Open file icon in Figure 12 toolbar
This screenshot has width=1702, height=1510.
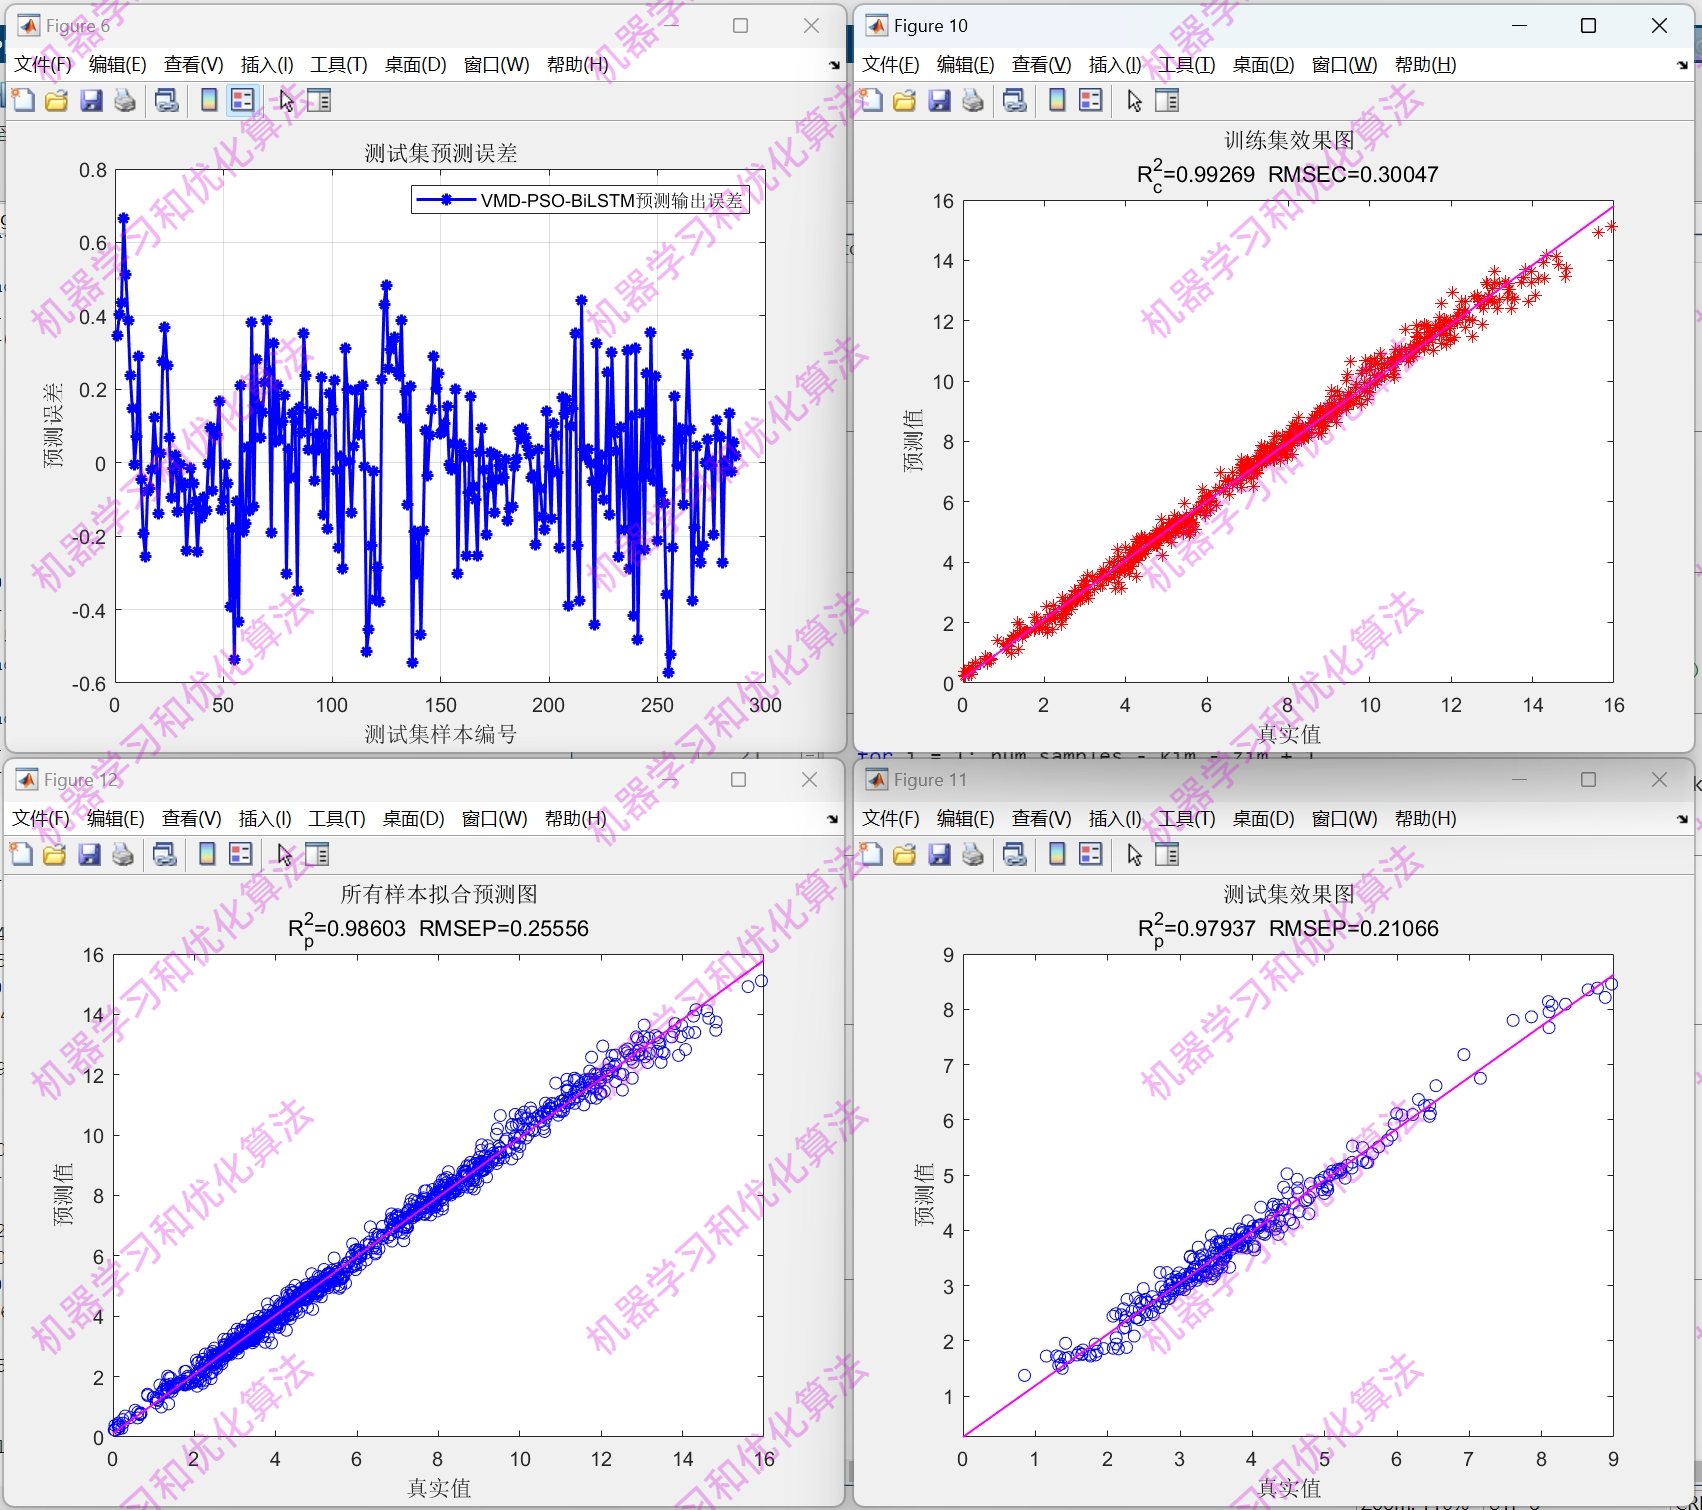55,854
